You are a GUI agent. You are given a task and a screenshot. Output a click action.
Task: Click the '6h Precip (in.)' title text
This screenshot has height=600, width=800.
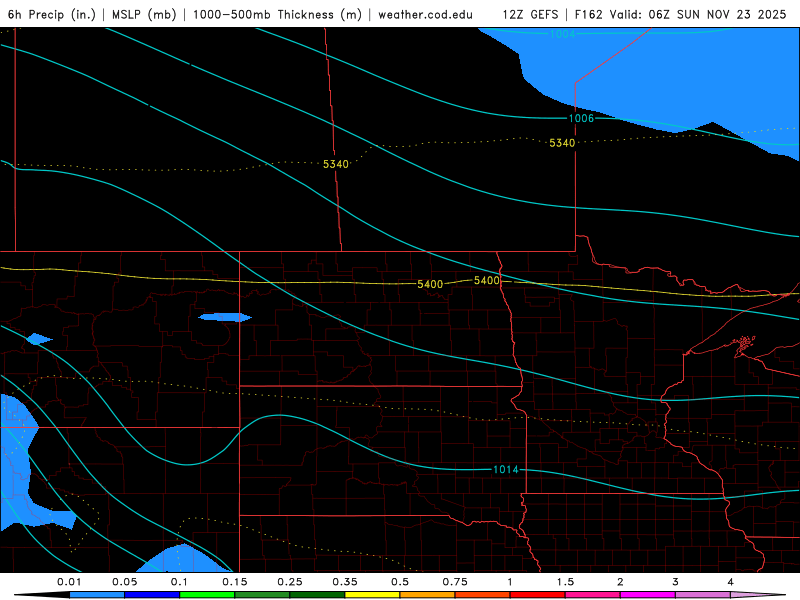pos(52,14)
